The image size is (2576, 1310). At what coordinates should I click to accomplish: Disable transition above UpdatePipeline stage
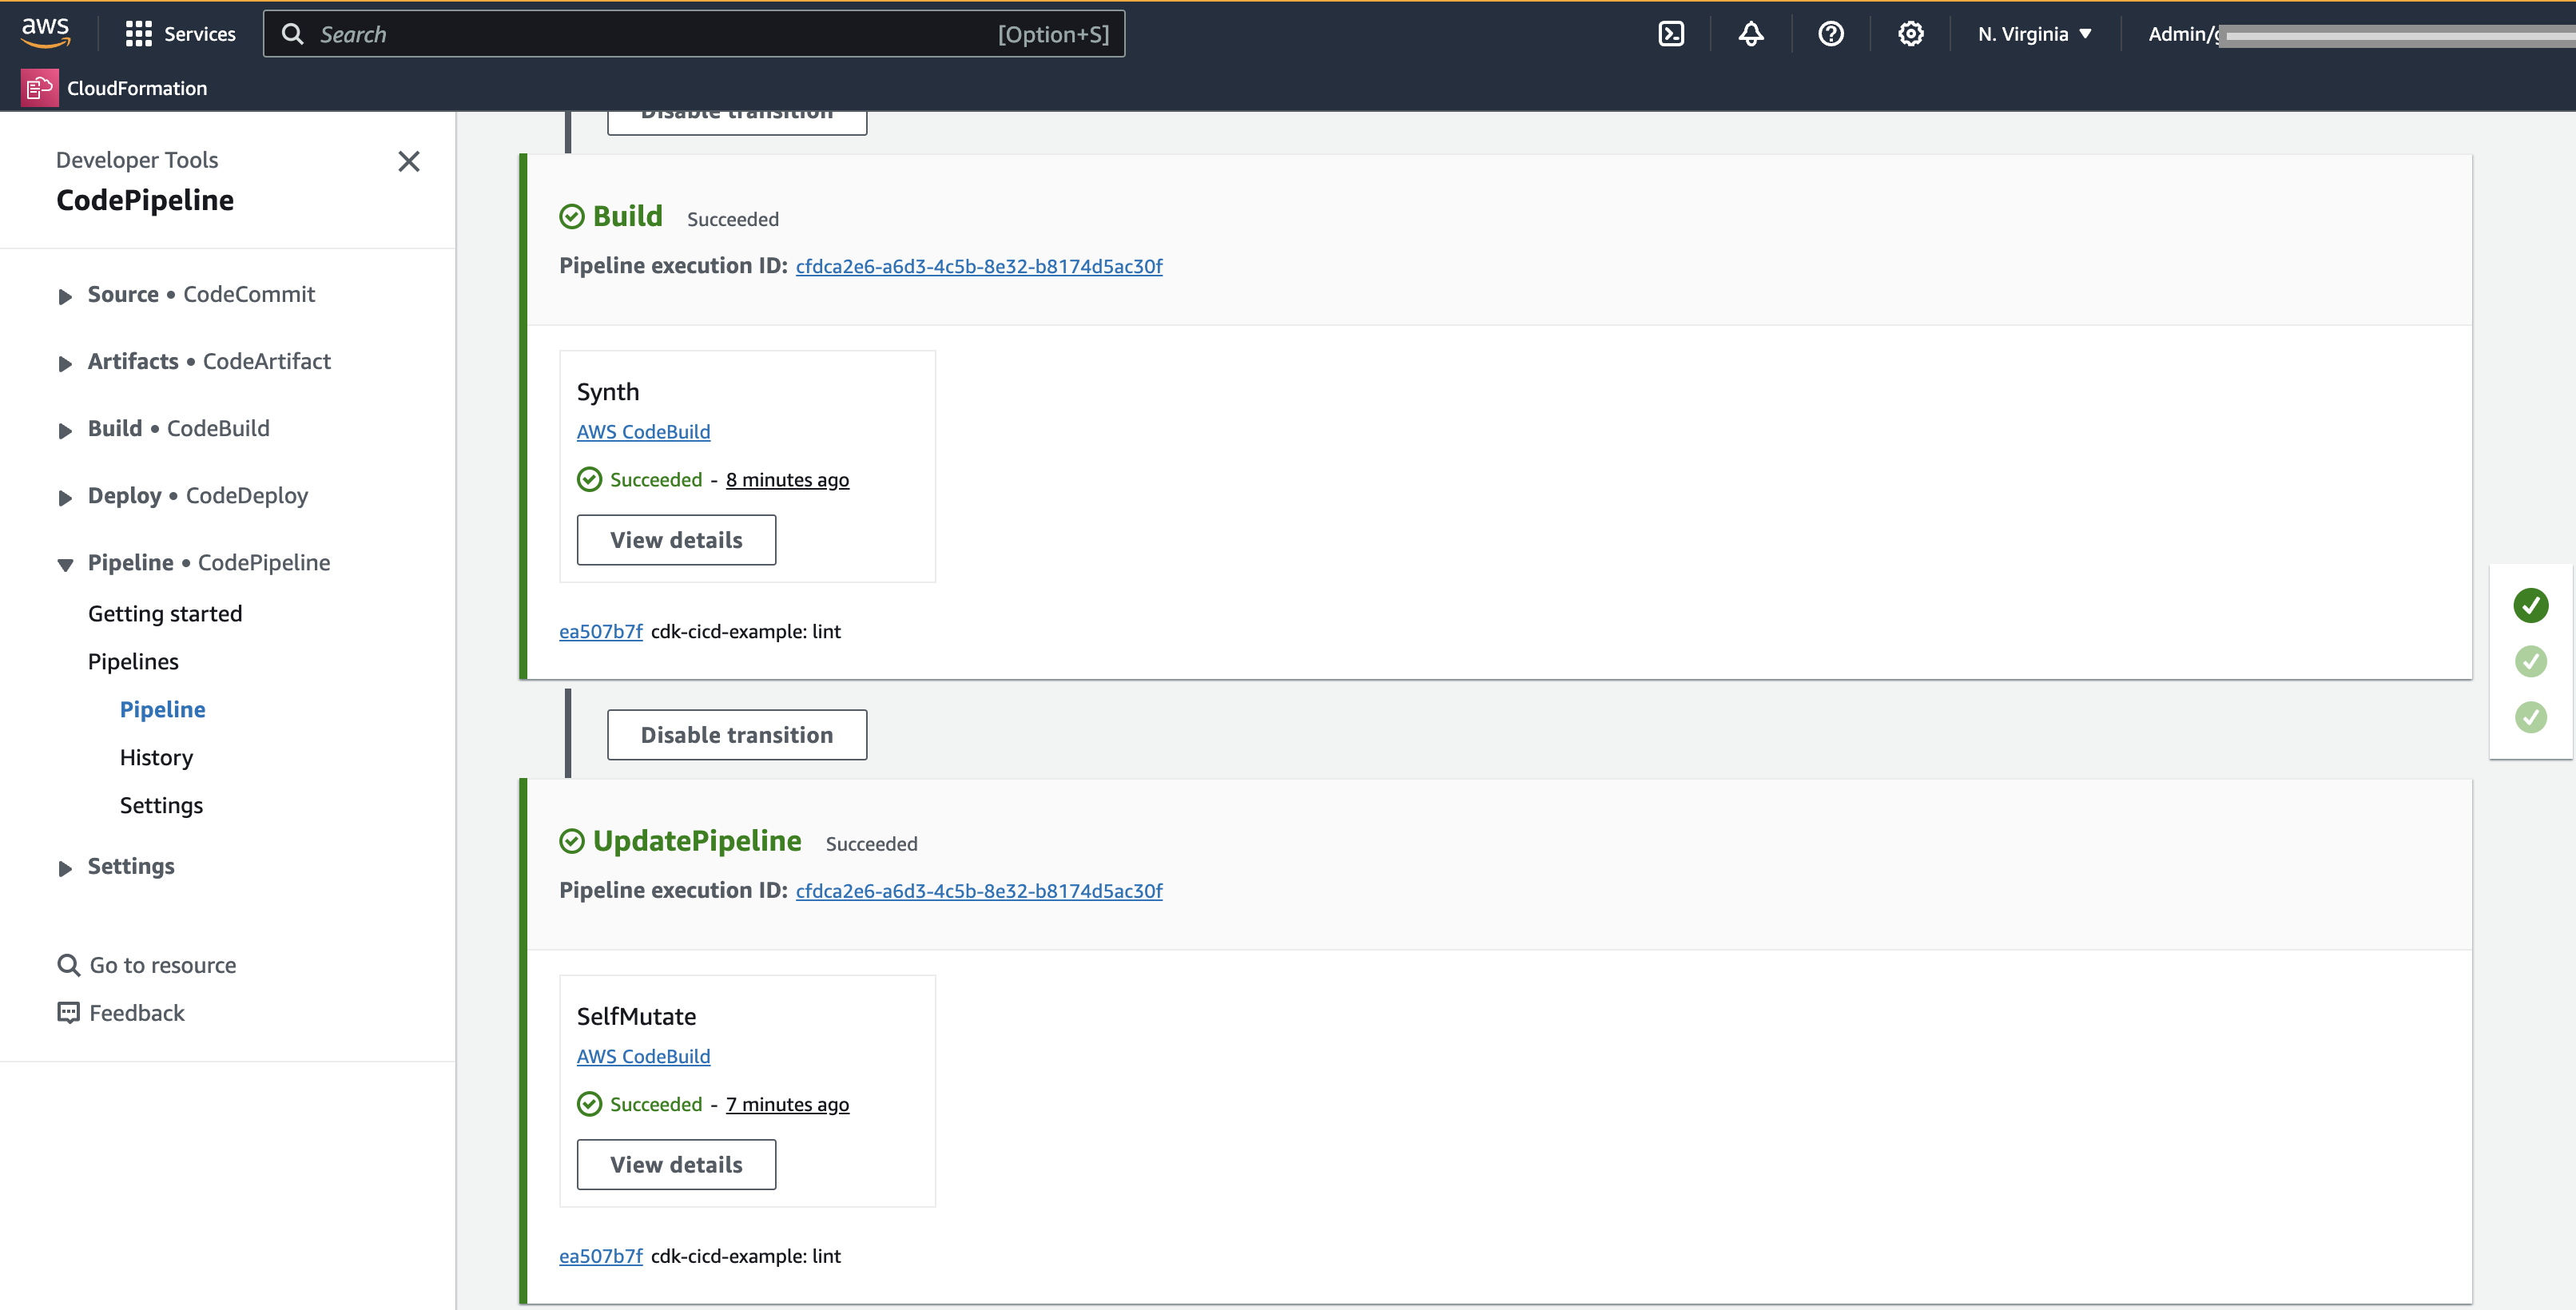coord(737,733)
